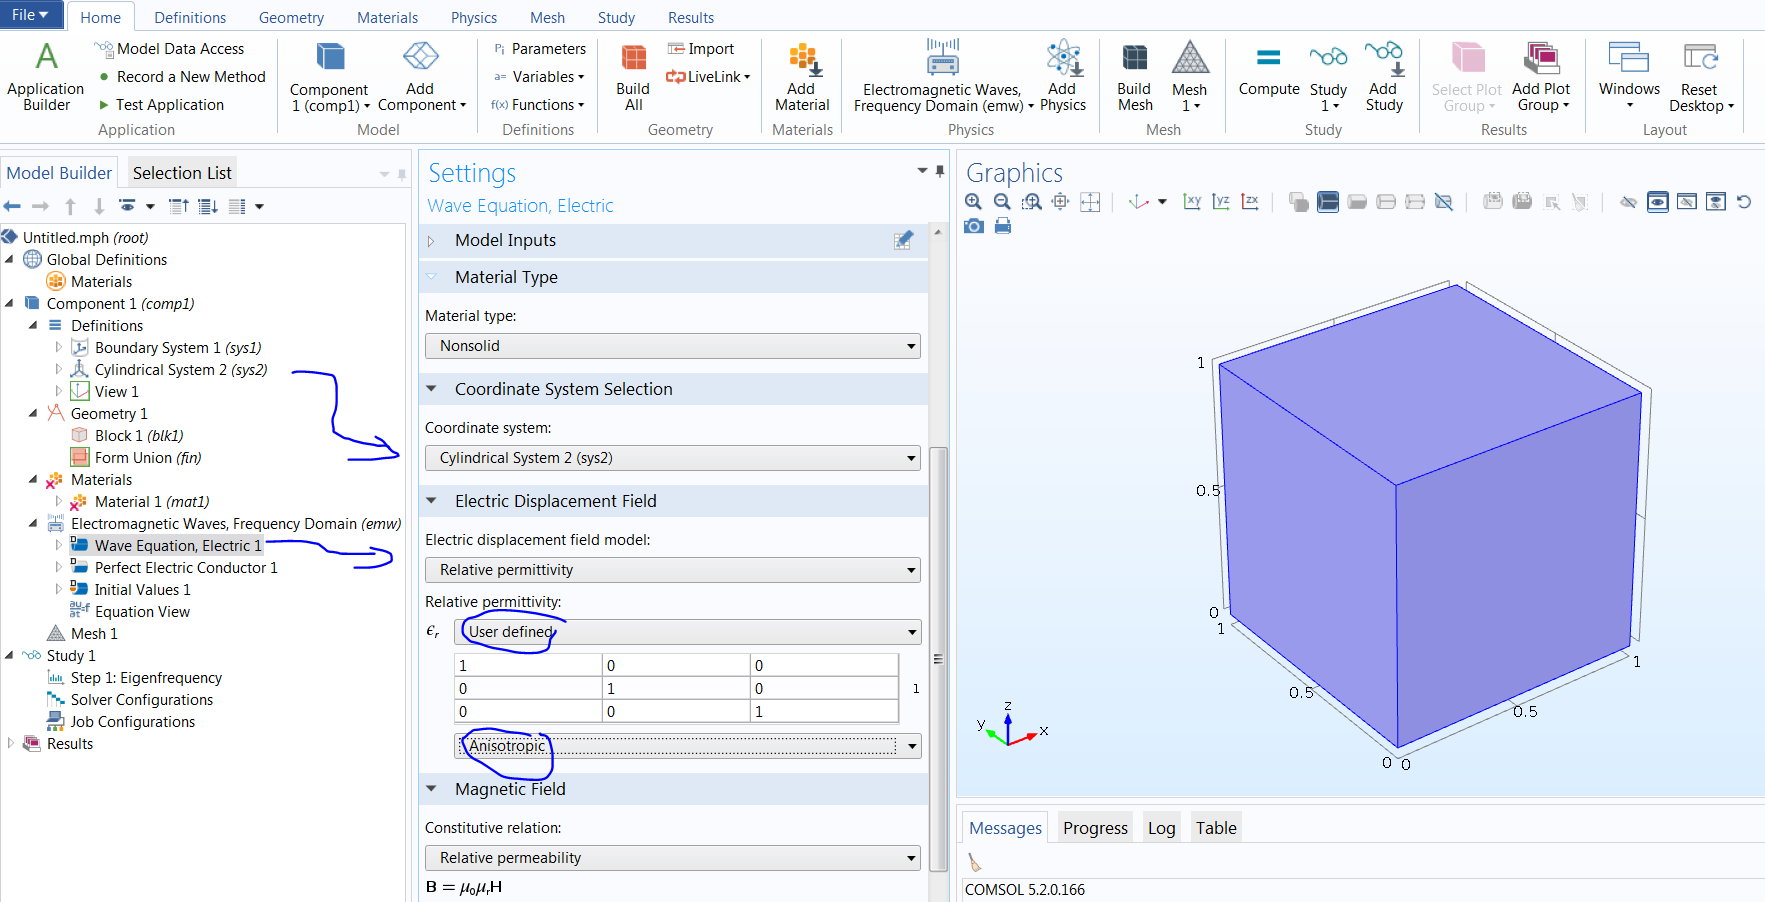
Task: Take a snapshot with the camera icon
Action: [974, 227]
